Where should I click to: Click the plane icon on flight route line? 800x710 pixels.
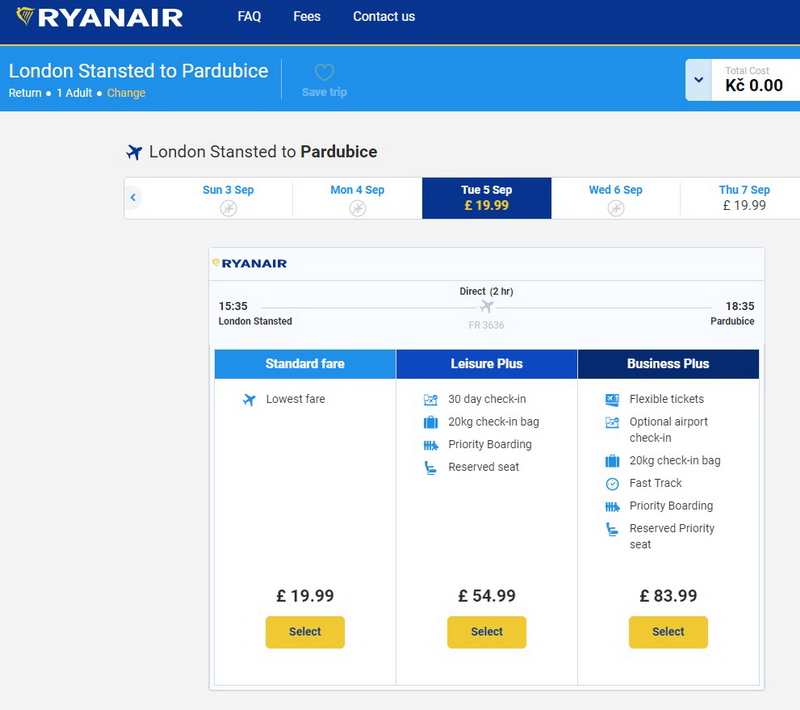click(487, 307)
